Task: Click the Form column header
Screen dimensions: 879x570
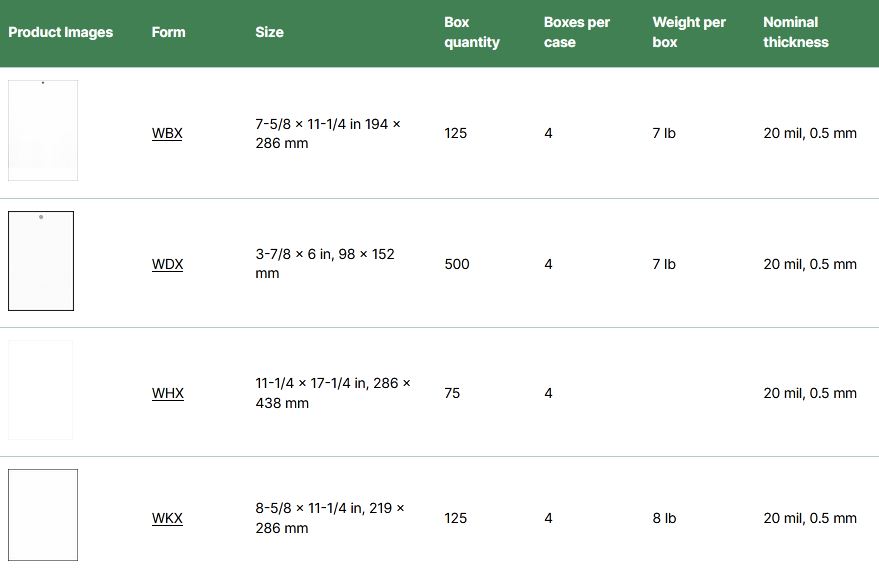Action: 168,32
